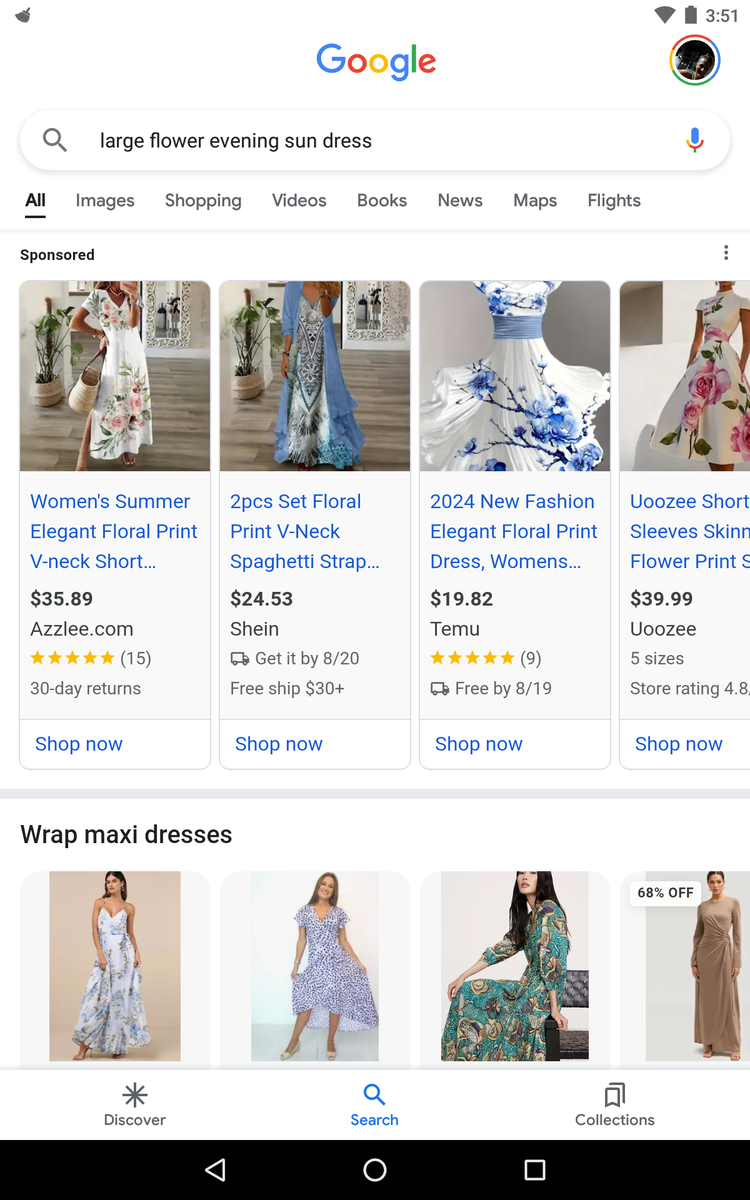Switch to the Images tab
The image size is (750, 1200).
(x=105, y=201)
